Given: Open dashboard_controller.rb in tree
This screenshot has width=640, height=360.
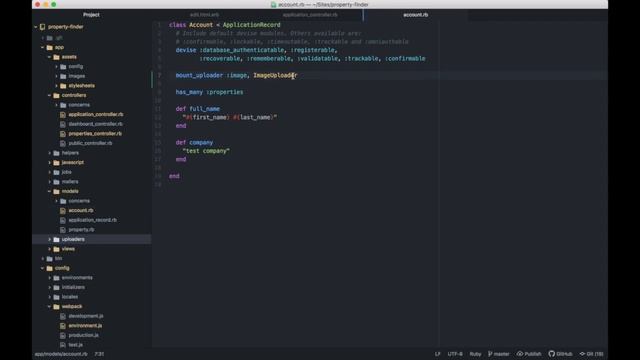Looking at the screenshot, I should click(96, 124).
